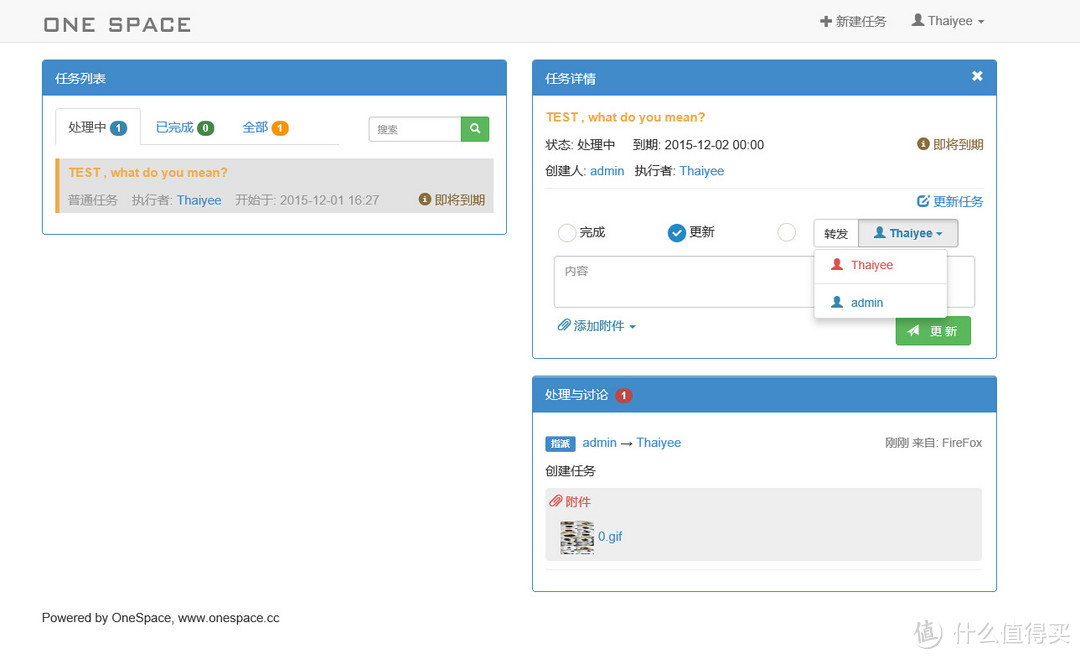This screenshot has width=1080, height=659.
Task: Select the radio button before 转发
Action: point(786,233)
